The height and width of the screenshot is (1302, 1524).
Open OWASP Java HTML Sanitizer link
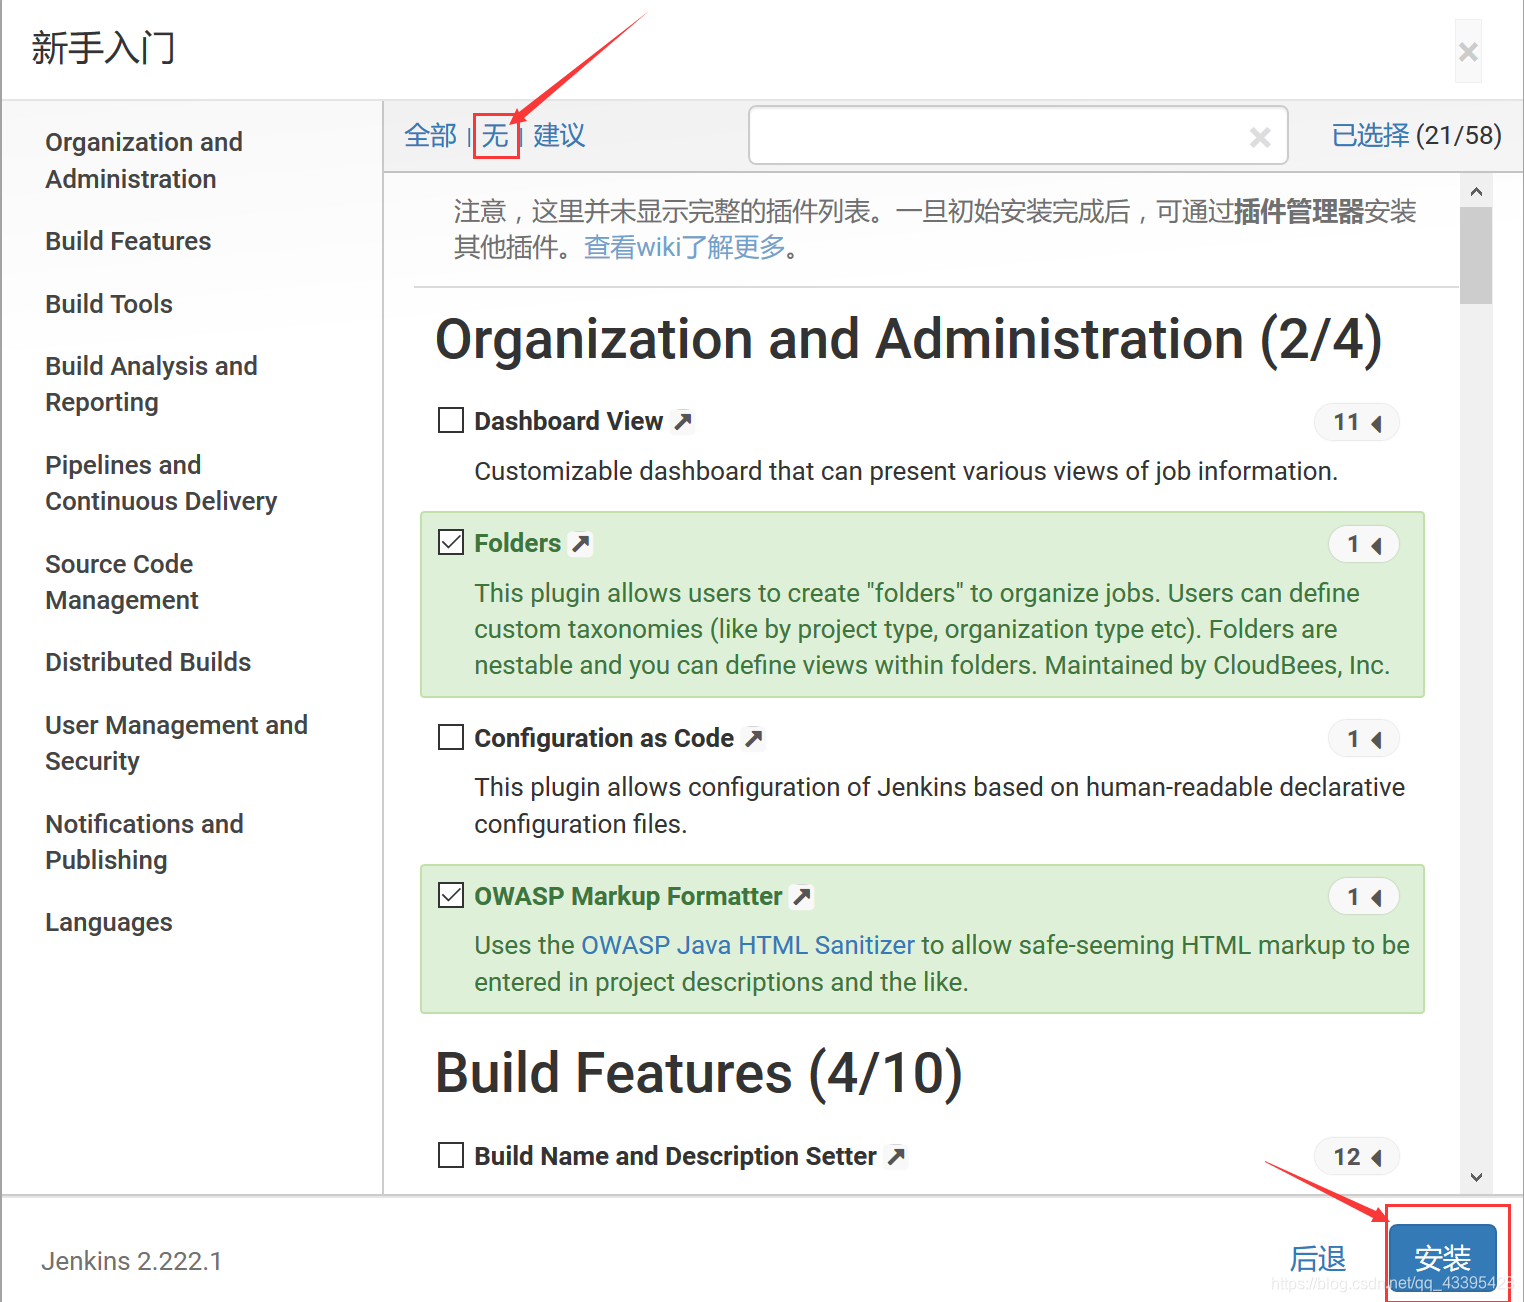748,945
